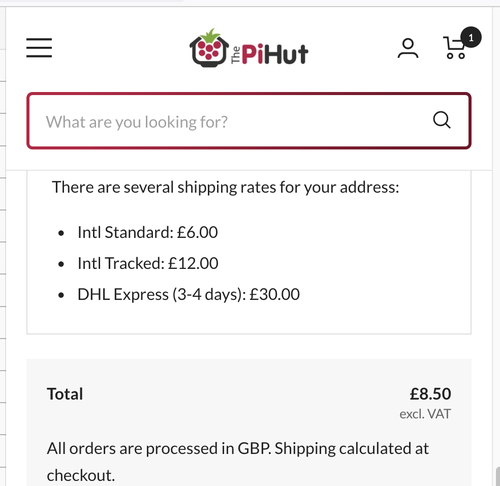This screenshot has height=486, width=500.
Task: Click the word 'checkout.' in the notice
Action: (81, 475)
